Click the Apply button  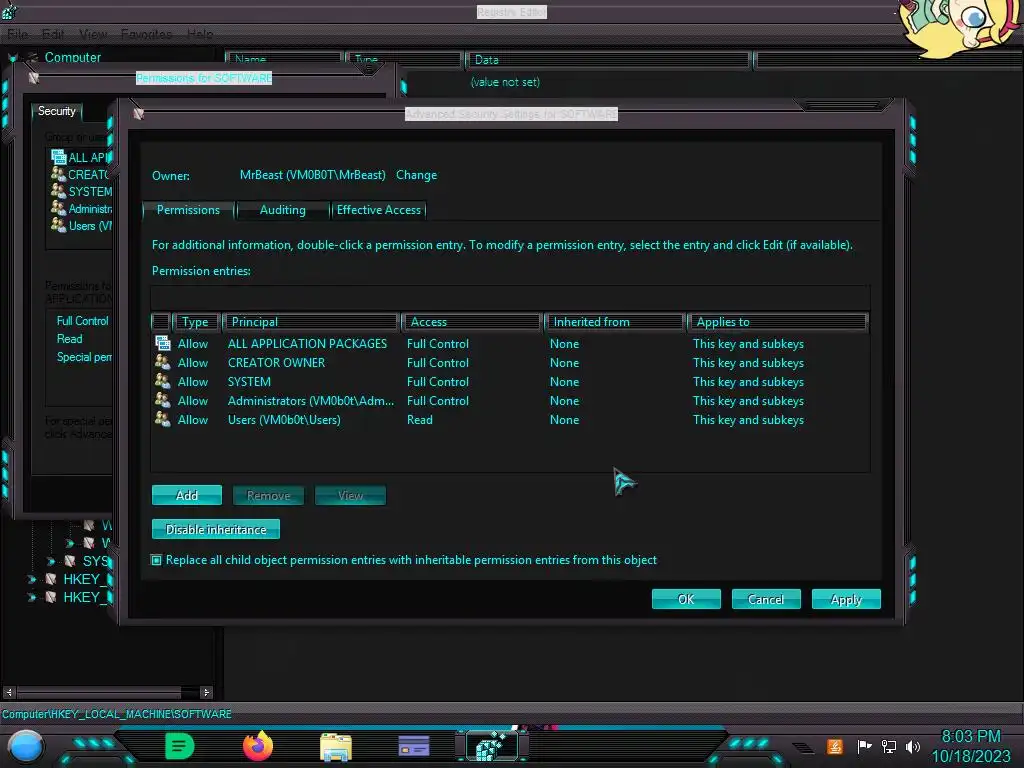click(x=846, y=599)
